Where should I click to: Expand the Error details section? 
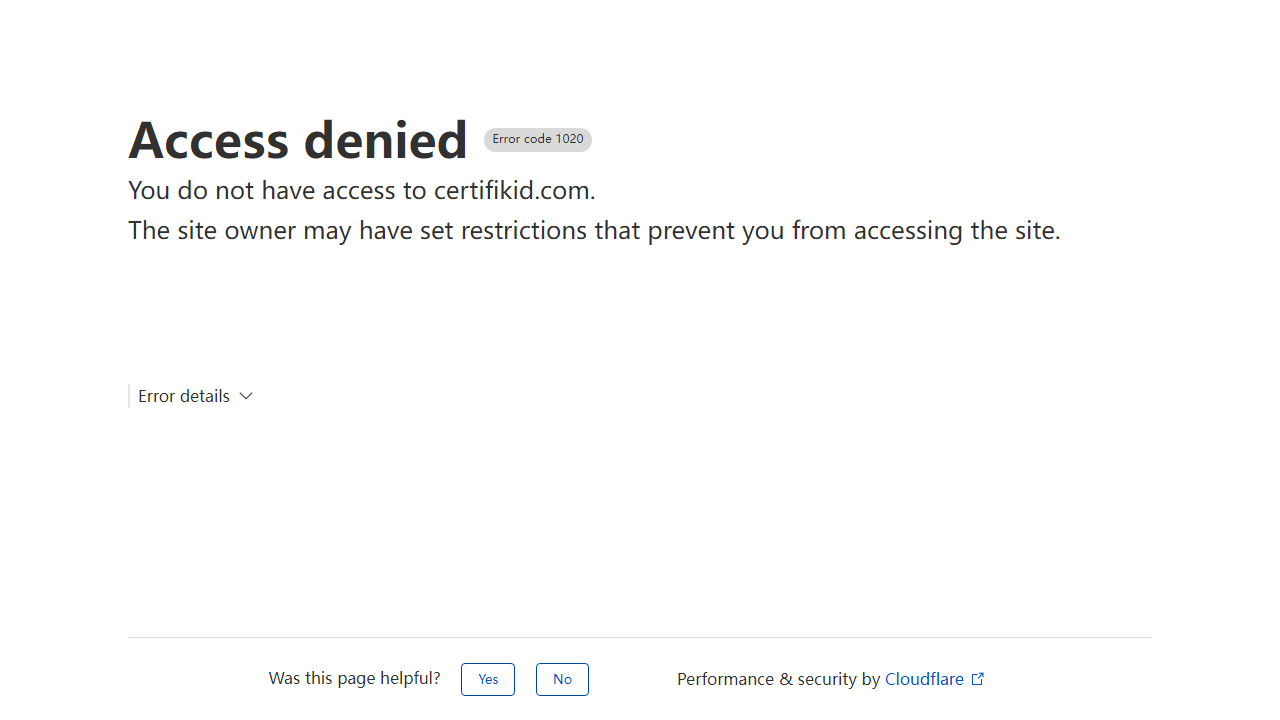(x=184, y=396)
